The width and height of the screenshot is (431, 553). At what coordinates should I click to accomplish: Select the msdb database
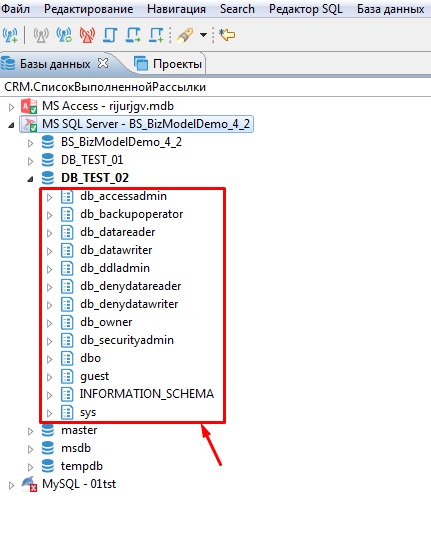(76, 448)
